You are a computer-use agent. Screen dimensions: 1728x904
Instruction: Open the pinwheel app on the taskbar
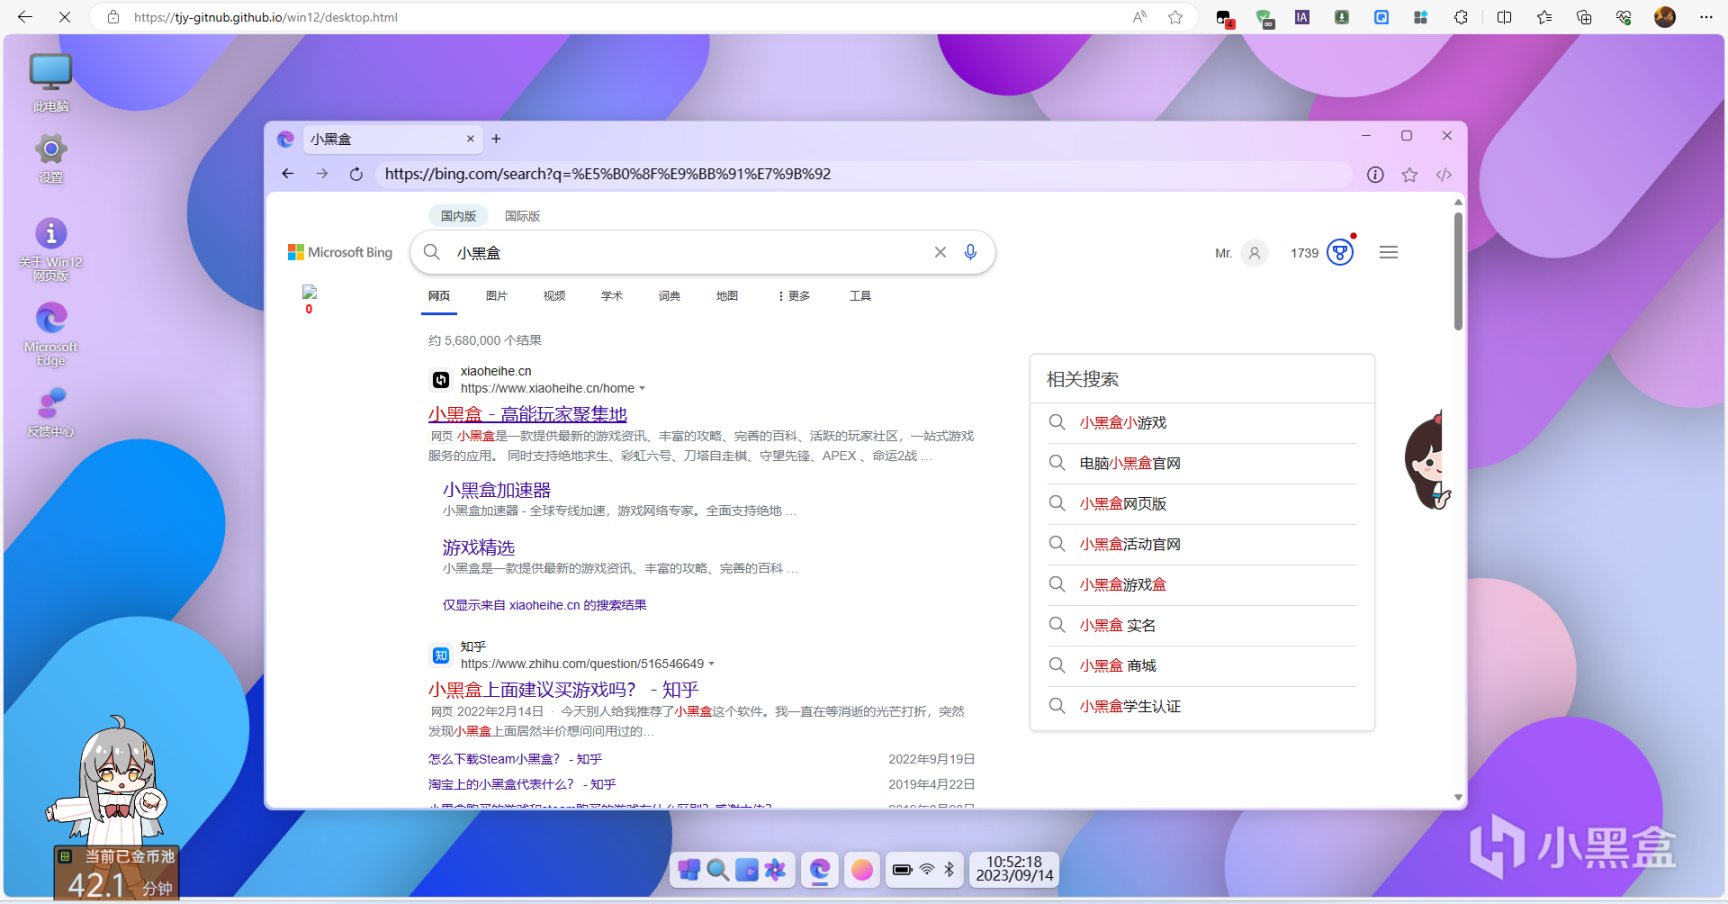click(775, 870)
